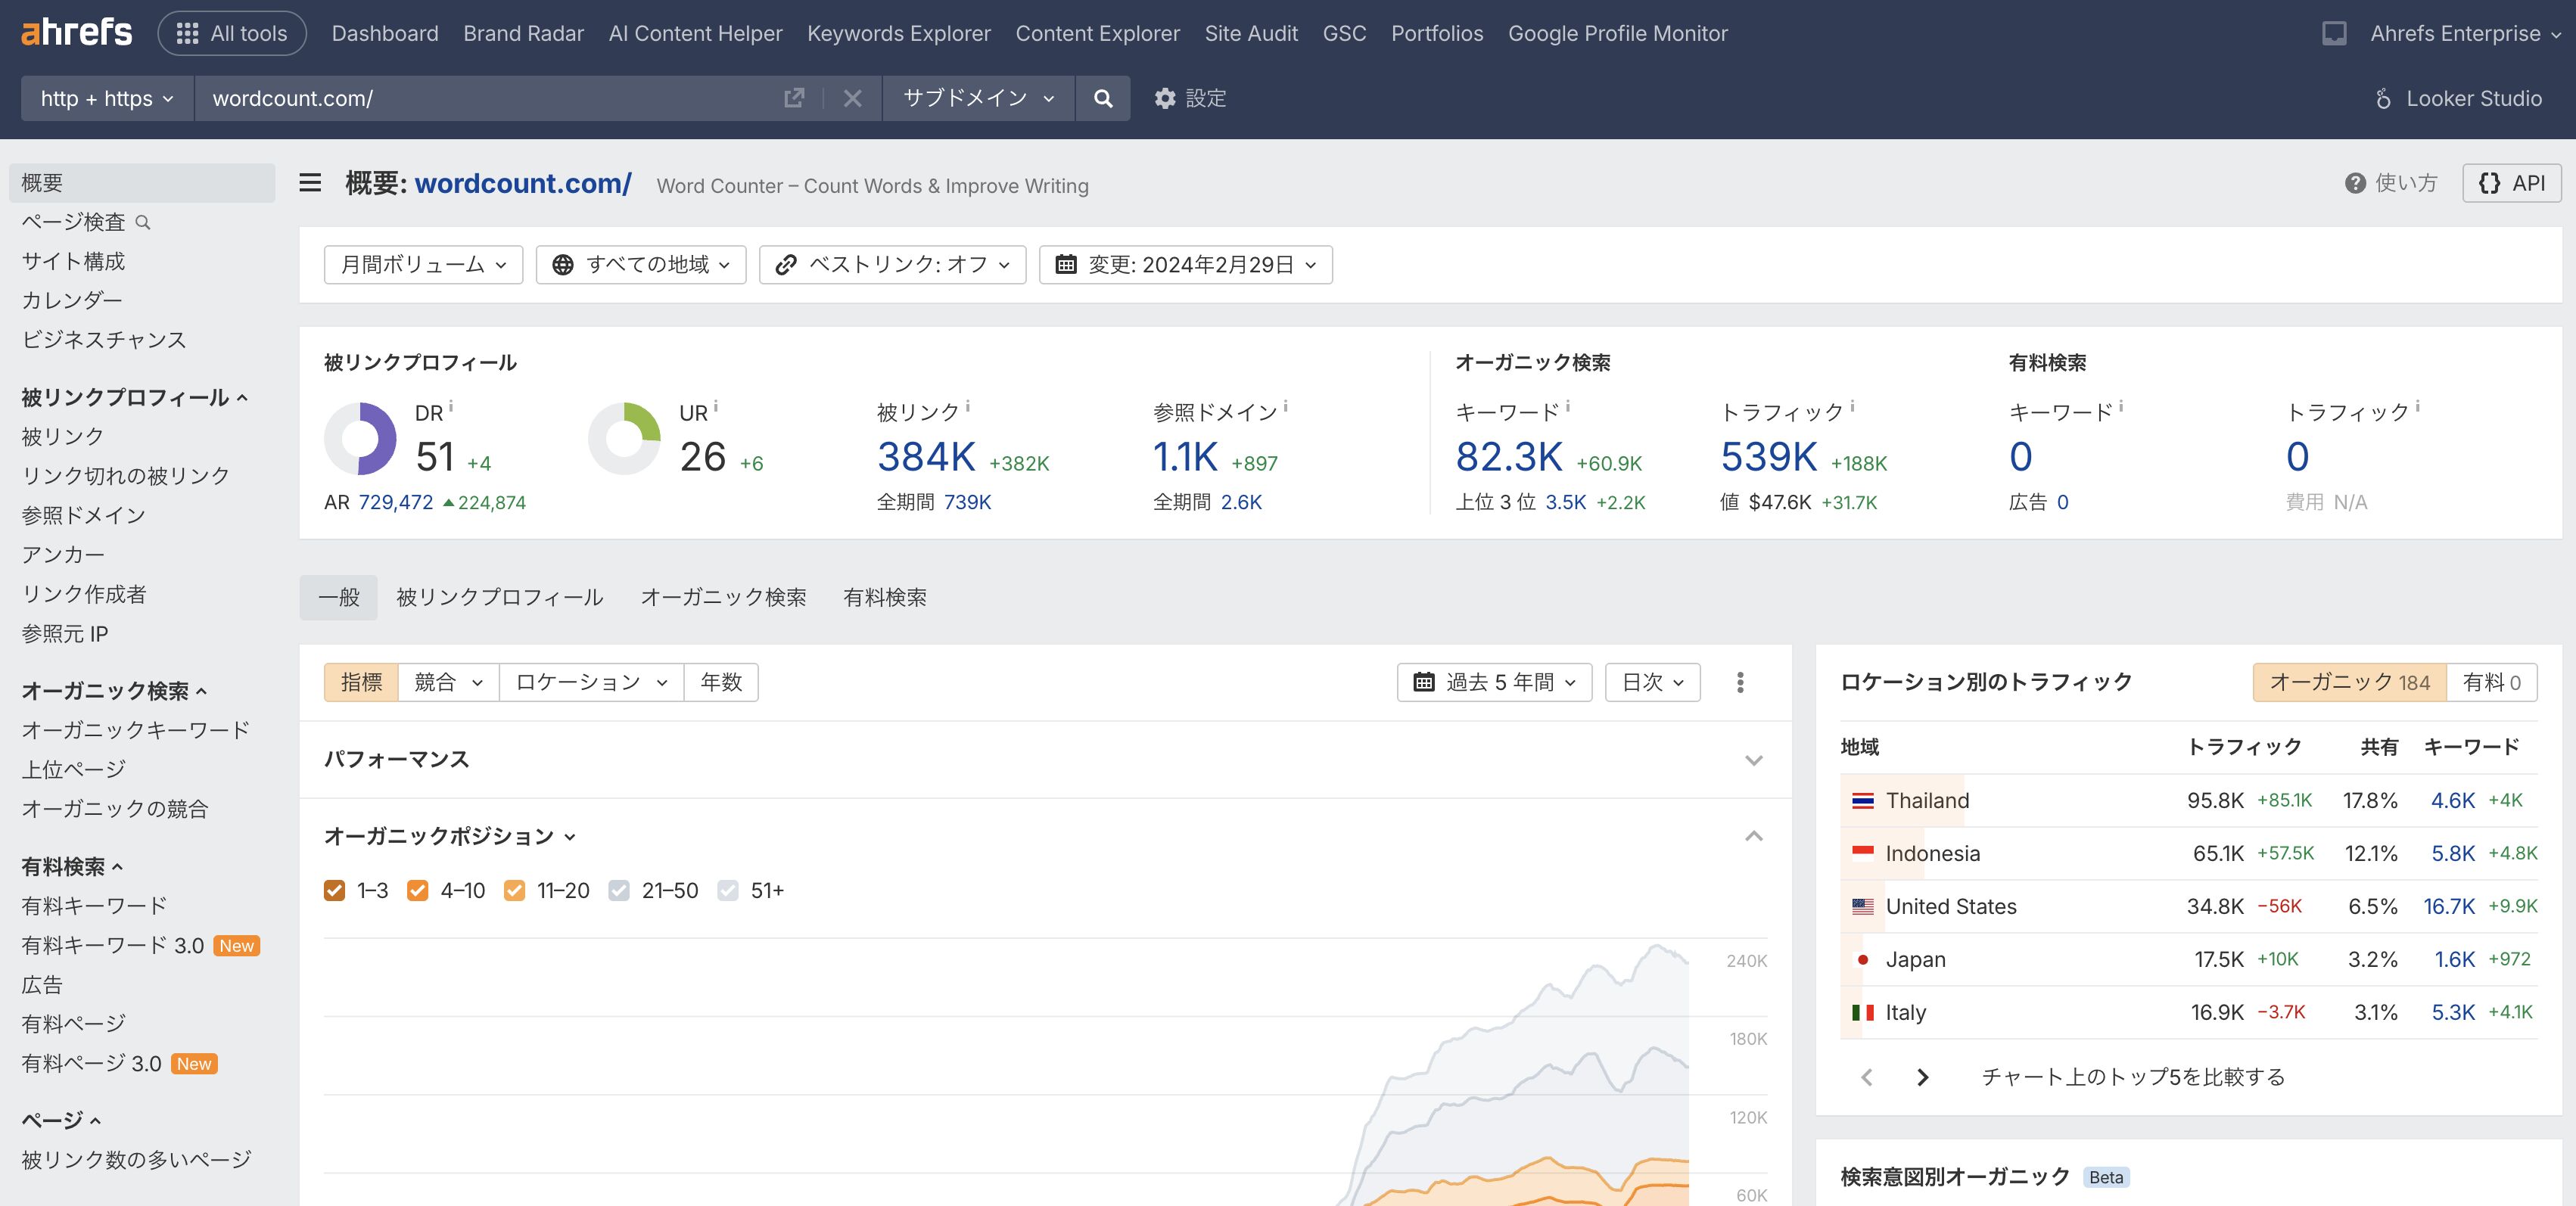2576x1206 pixels.
Task: Open the 過去 5 年間 date range dropdown
Action: (1494, 682)
